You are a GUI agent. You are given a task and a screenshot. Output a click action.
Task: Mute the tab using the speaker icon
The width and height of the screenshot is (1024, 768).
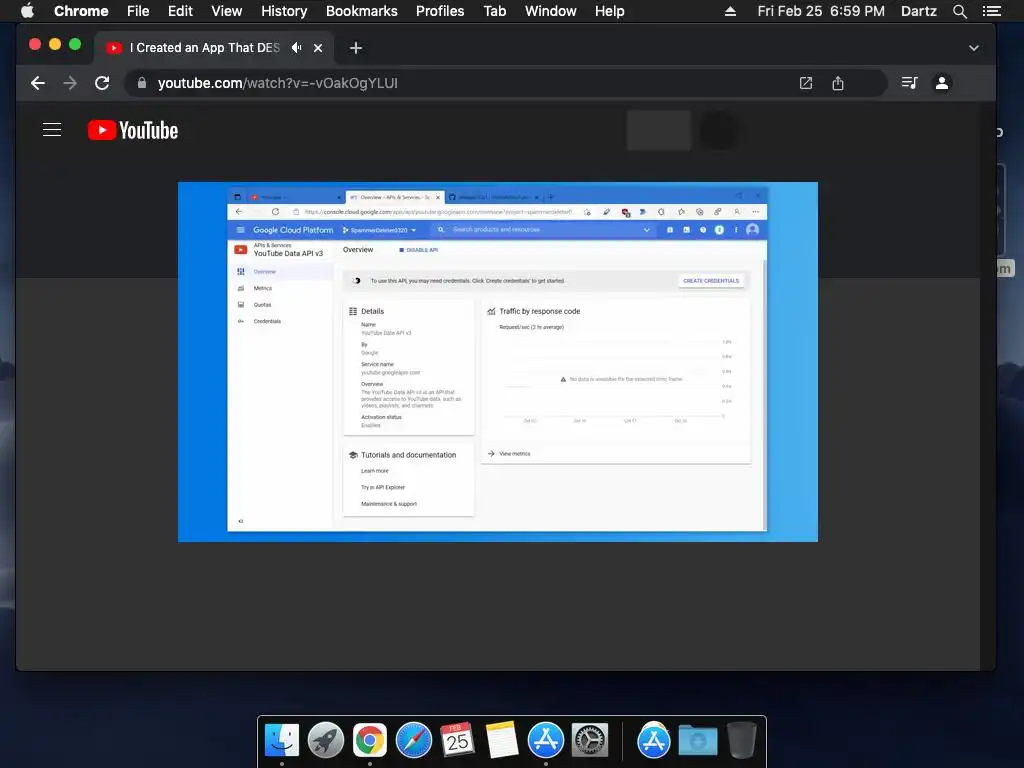[296, 48]
